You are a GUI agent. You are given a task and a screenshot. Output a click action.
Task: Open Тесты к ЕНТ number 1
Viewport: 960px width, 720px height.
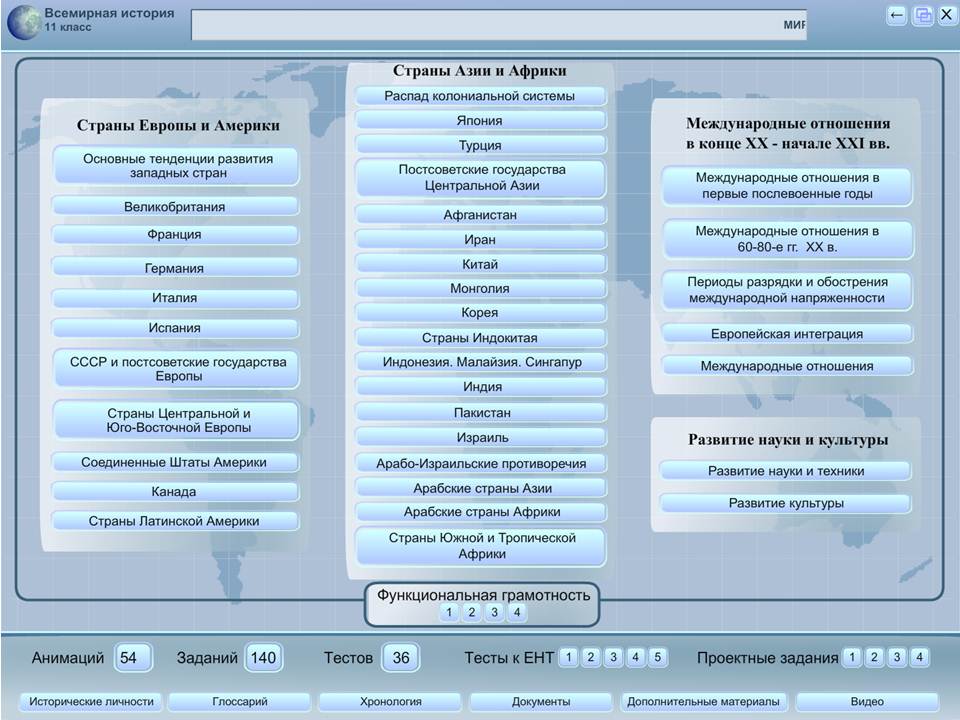tap(568, 657)
